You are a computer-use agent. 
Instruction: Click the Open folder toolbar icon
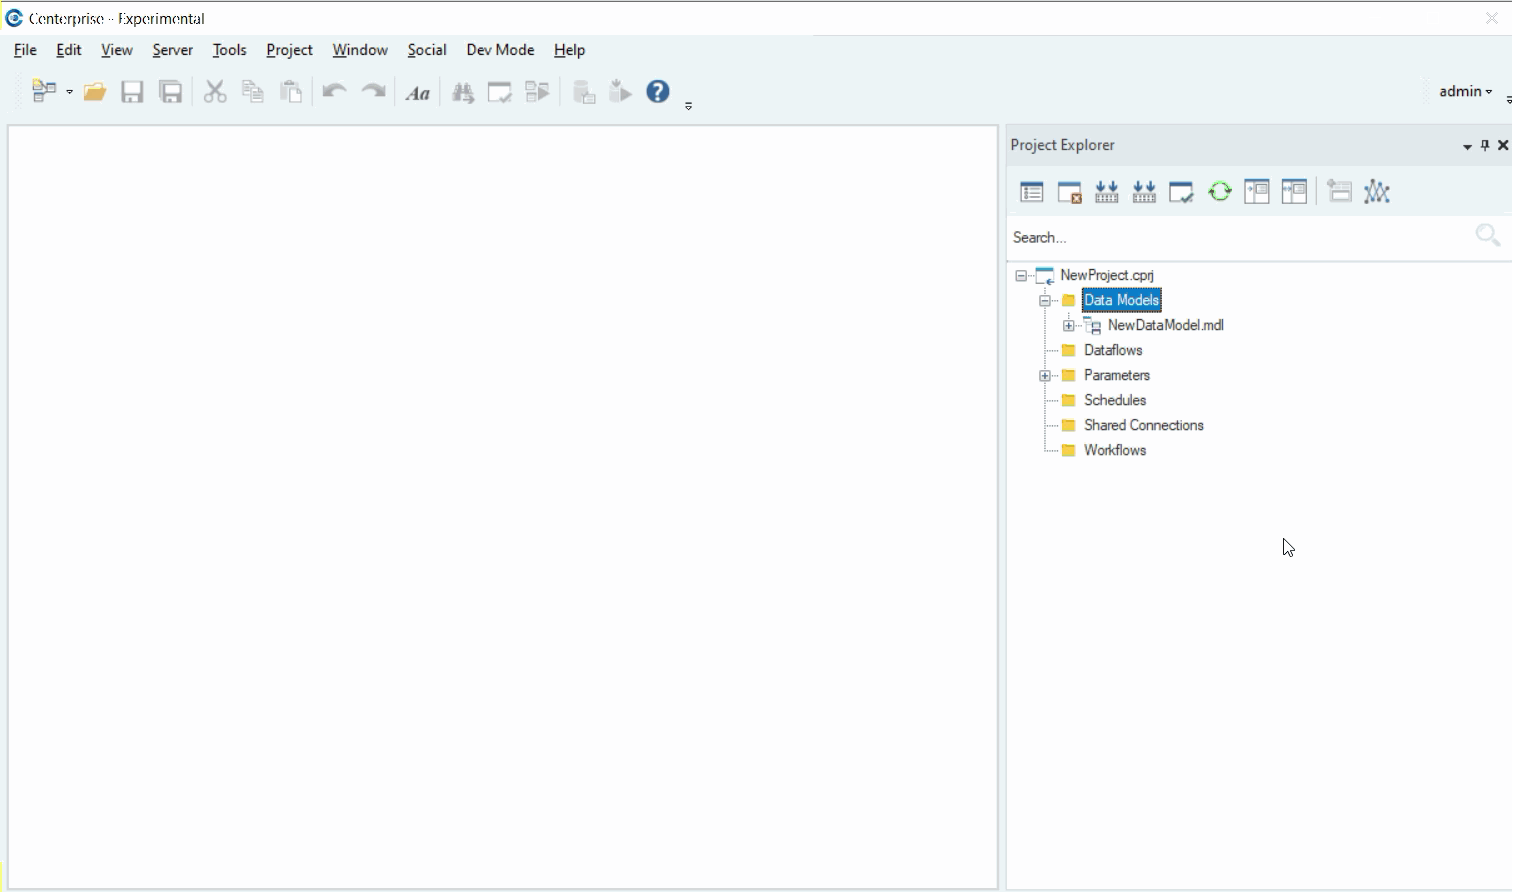(x=95, y=92)
